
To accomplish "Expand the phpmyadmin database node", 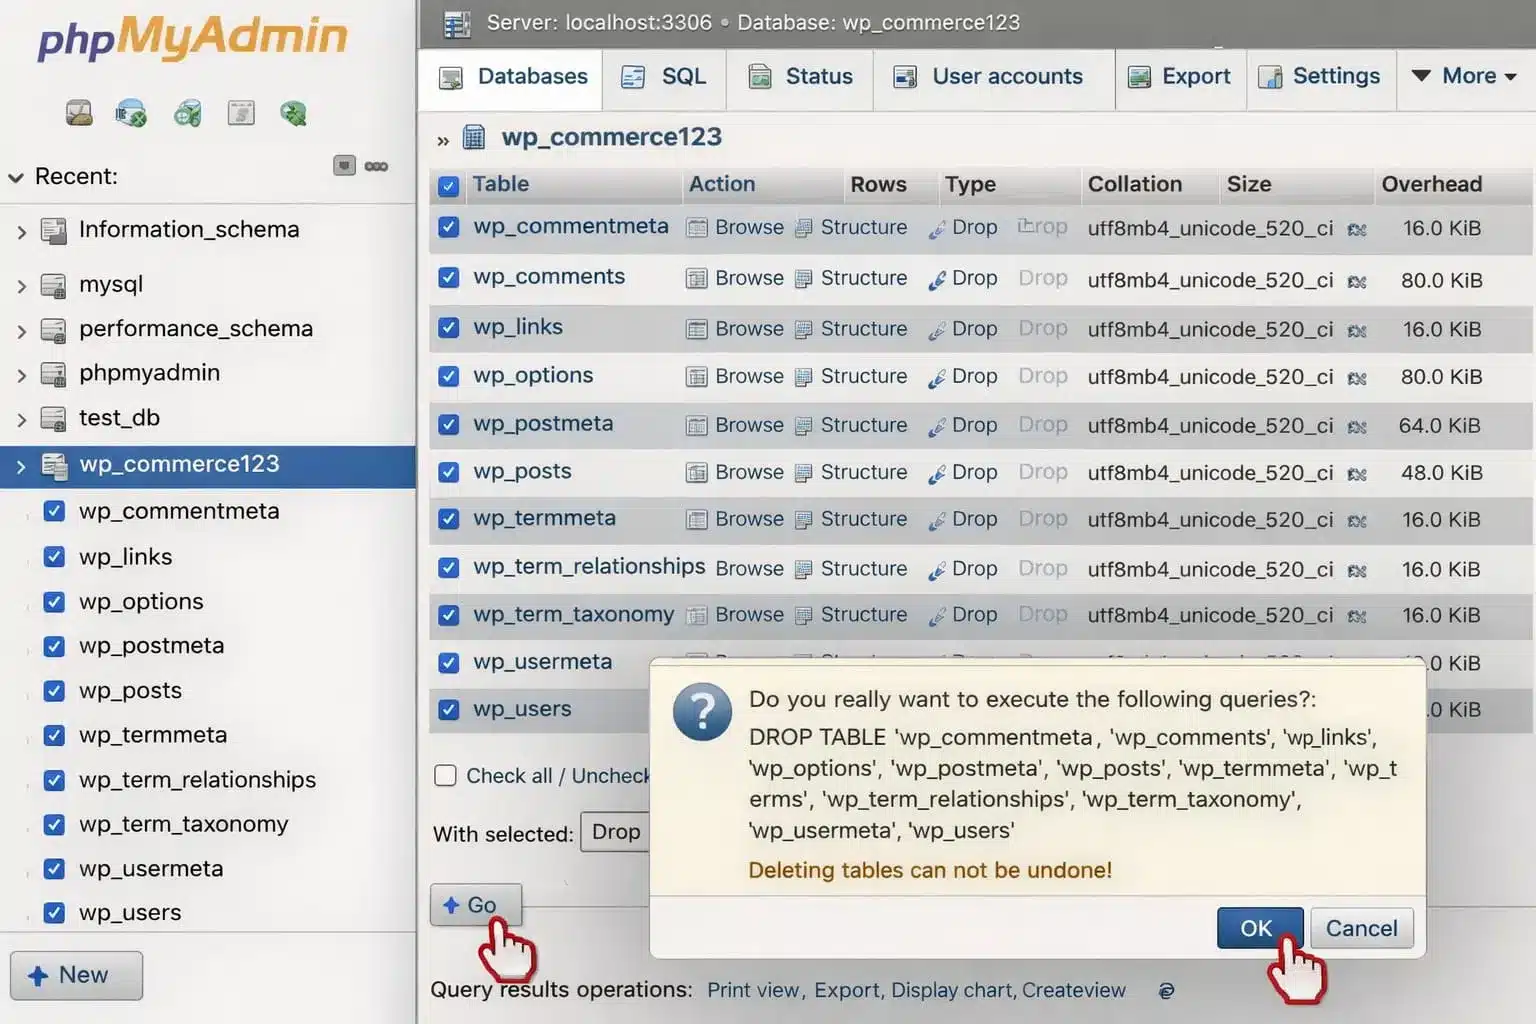I will pos(21,375).
